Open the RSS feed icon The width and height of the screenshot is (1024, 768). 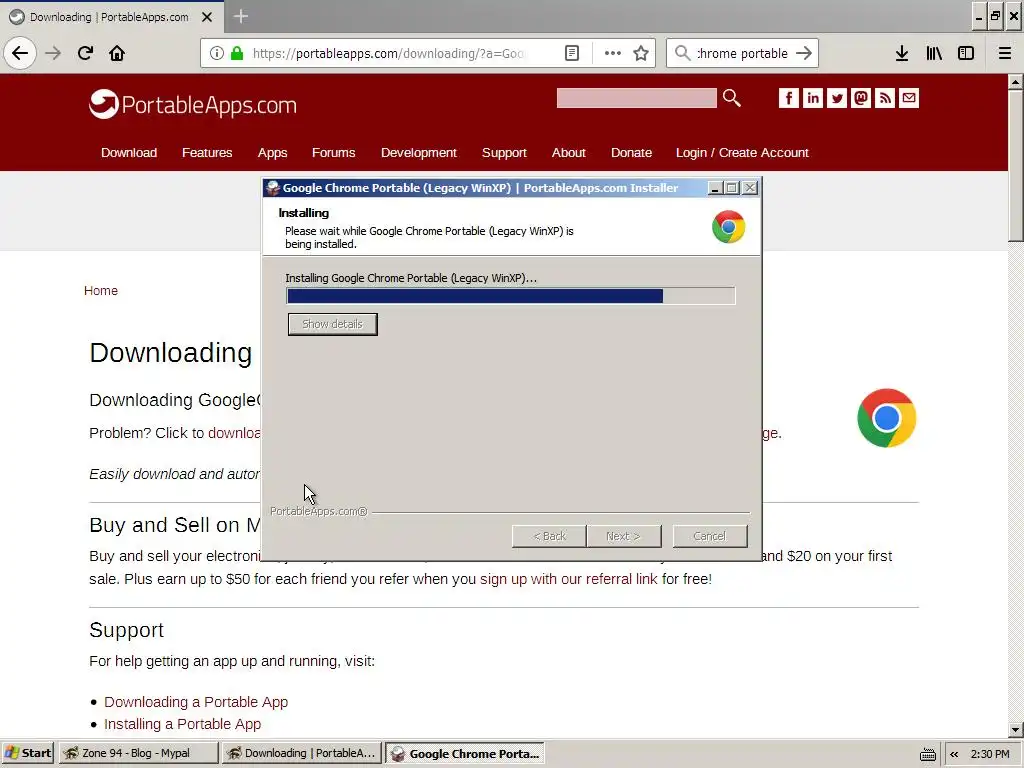(885, 98)
